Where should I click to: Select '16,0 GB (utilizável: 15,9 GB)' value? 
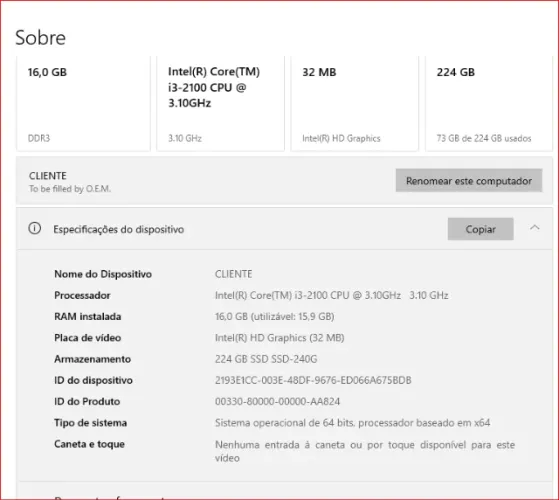[x=275, y=316]
